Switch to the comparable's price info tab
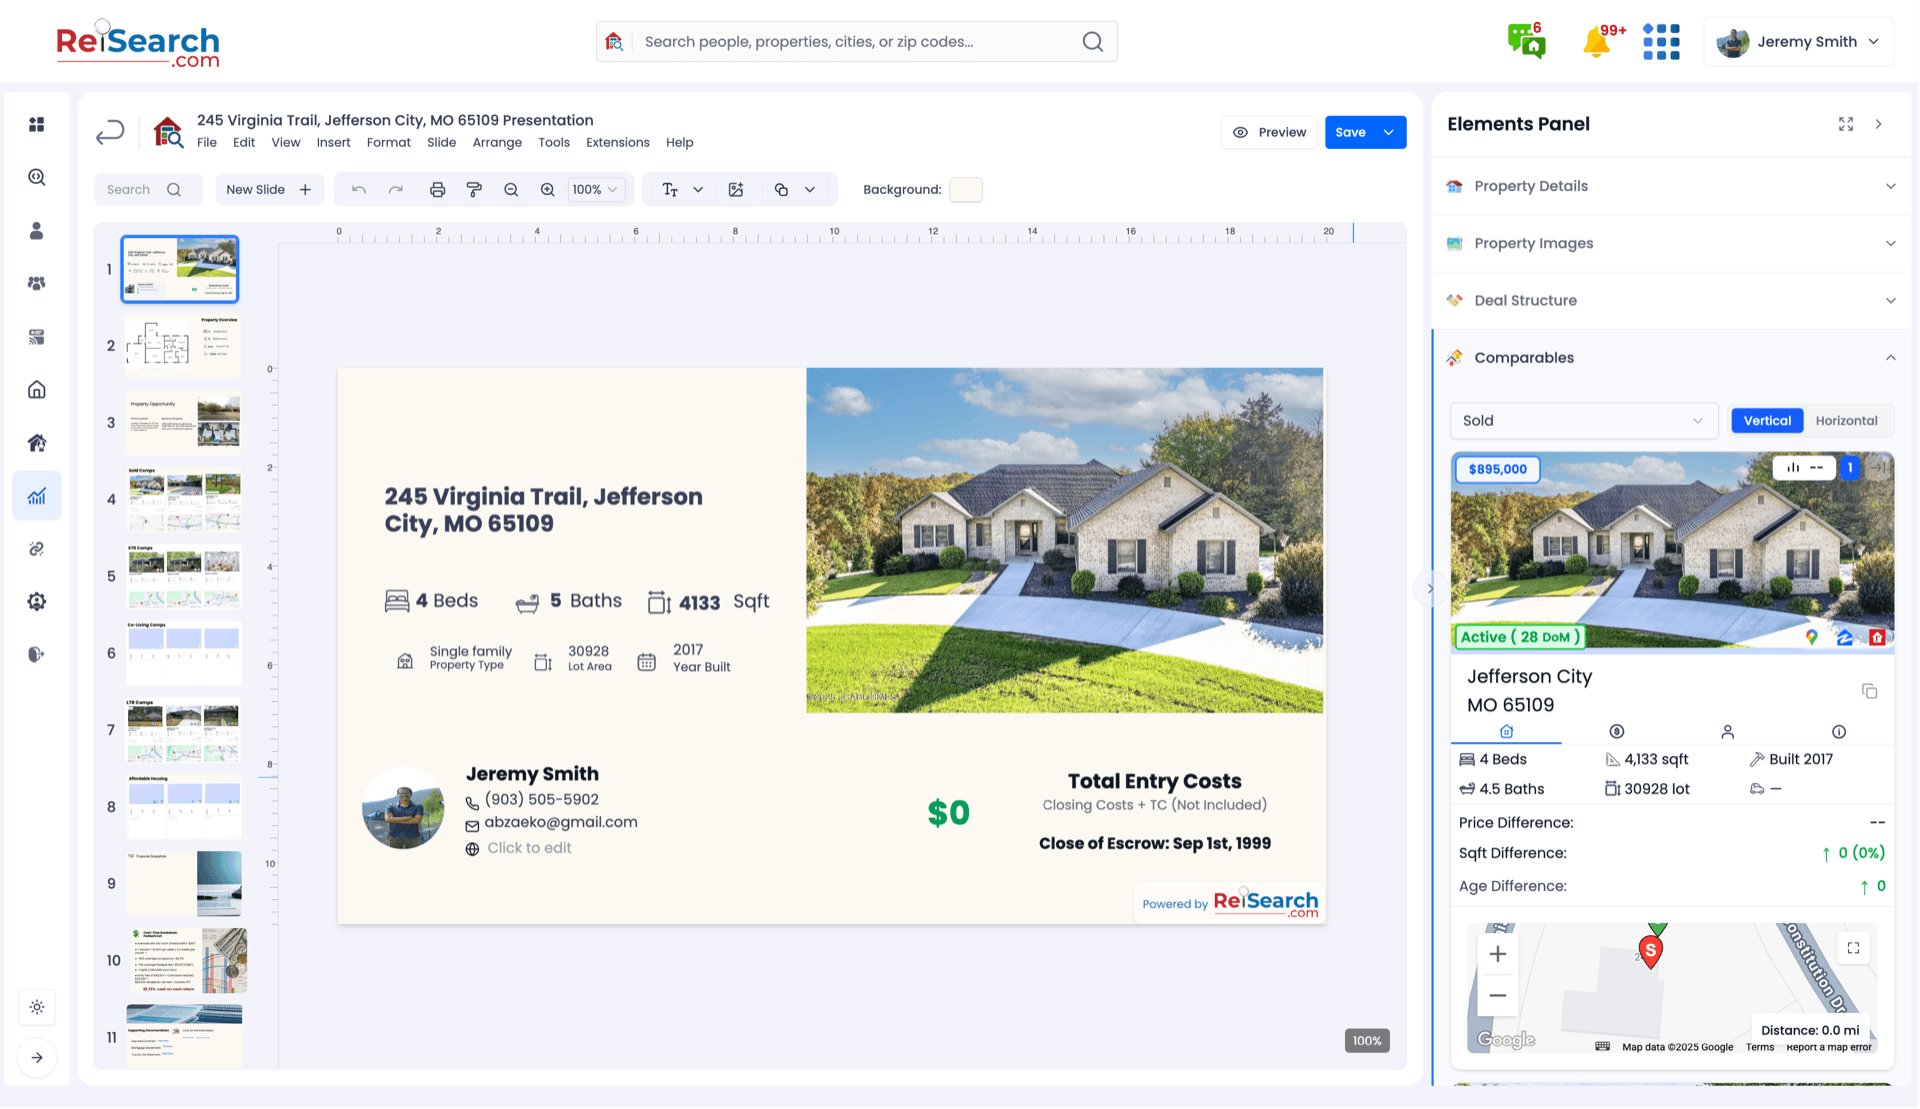1920x1109 pixels. point(1616,732)
